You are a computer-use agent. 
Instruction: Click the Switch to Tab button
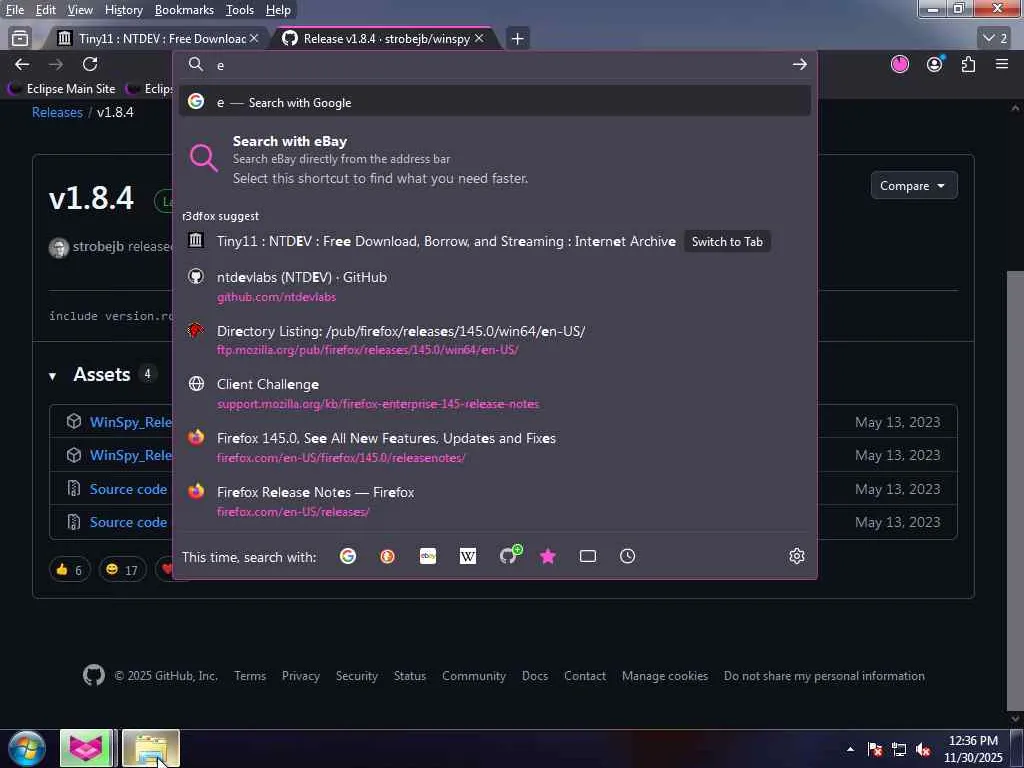point(727,242)
